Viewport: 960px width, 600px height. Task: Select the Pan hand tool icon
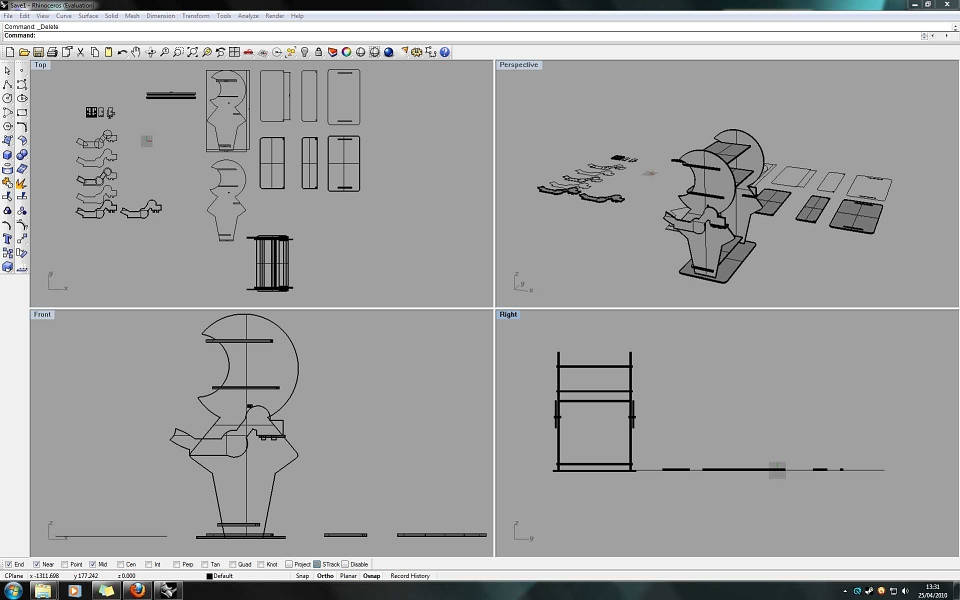[136, 52]
